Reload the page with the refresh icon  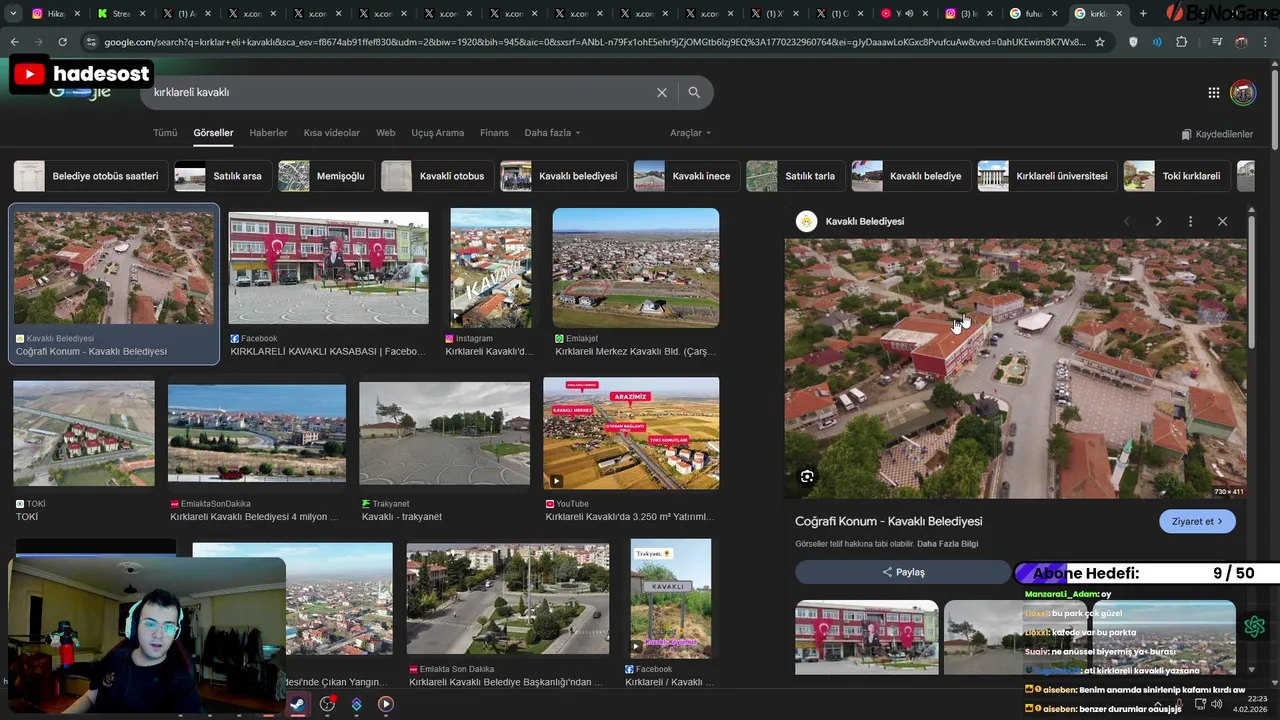pyautogui.click(x=62, y=42)
